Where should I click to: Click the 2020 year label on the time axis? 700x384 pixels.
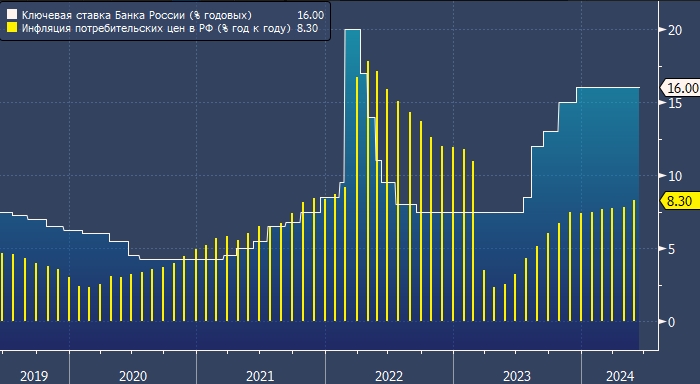133,376
